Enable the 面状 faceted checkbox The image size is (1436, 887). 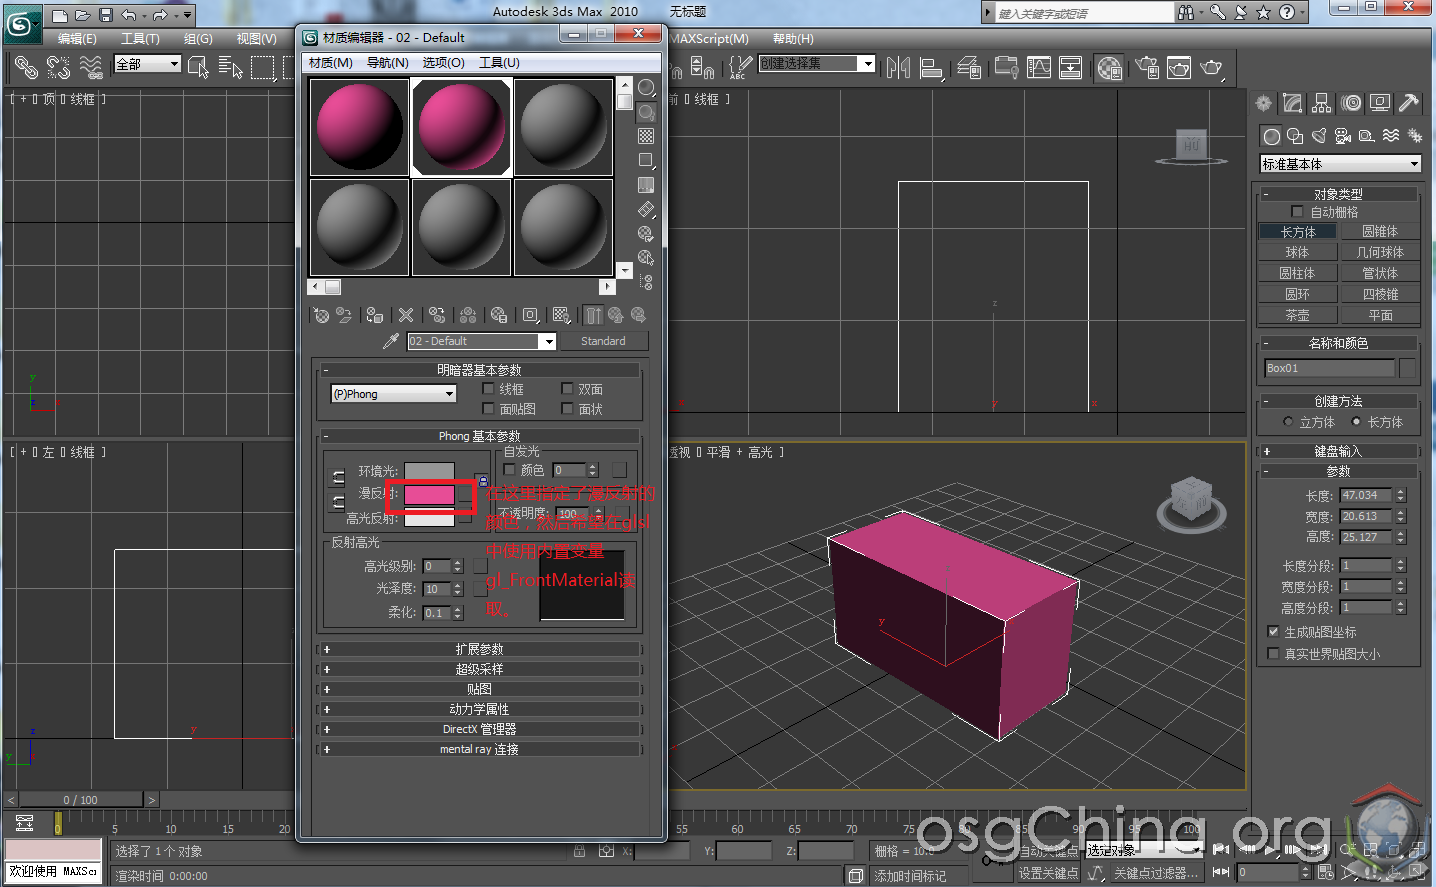click(x=567, y=409)
